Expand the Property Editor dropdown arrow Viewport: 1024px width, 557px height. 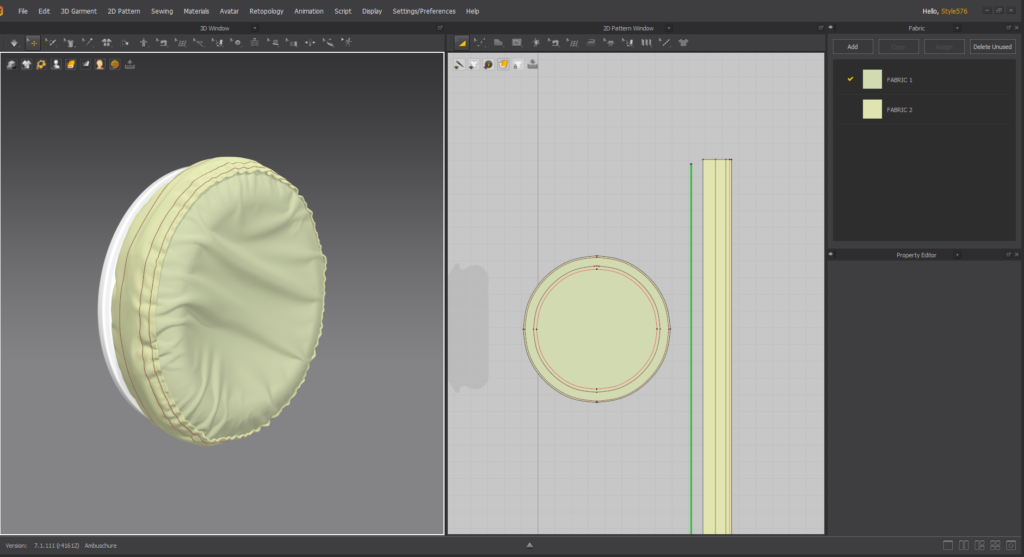[957, 255]
